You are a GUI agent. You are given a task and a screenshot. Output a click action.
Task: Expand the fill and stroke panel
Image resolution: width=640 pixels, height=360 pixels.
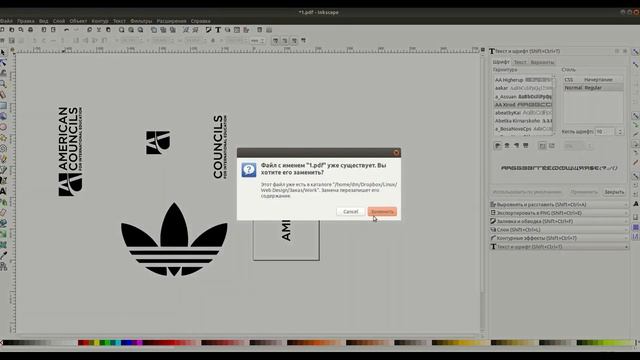tap(559, 221)
